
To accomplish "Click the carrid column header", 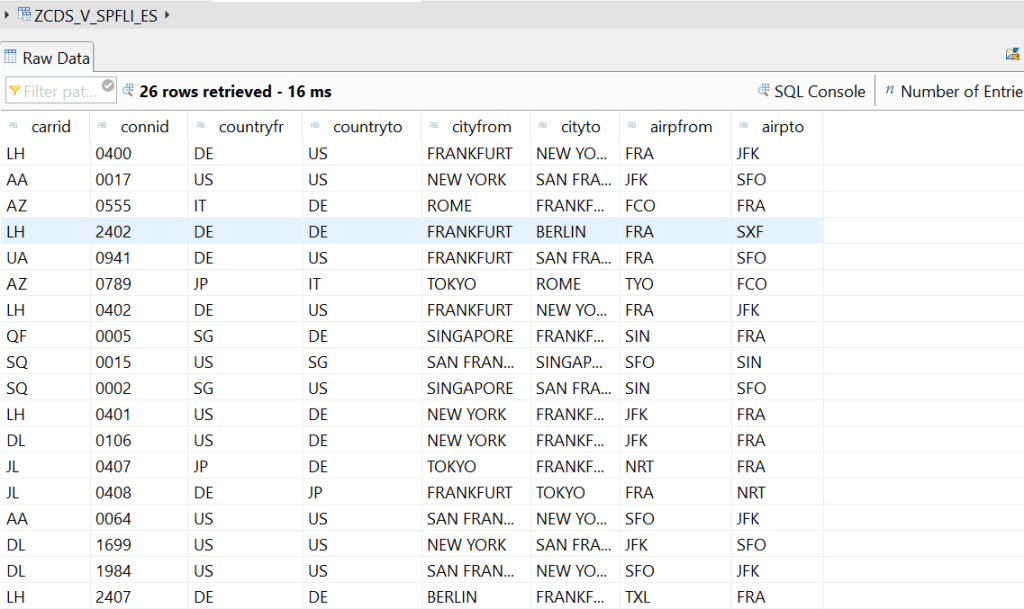I will (51, 127).
